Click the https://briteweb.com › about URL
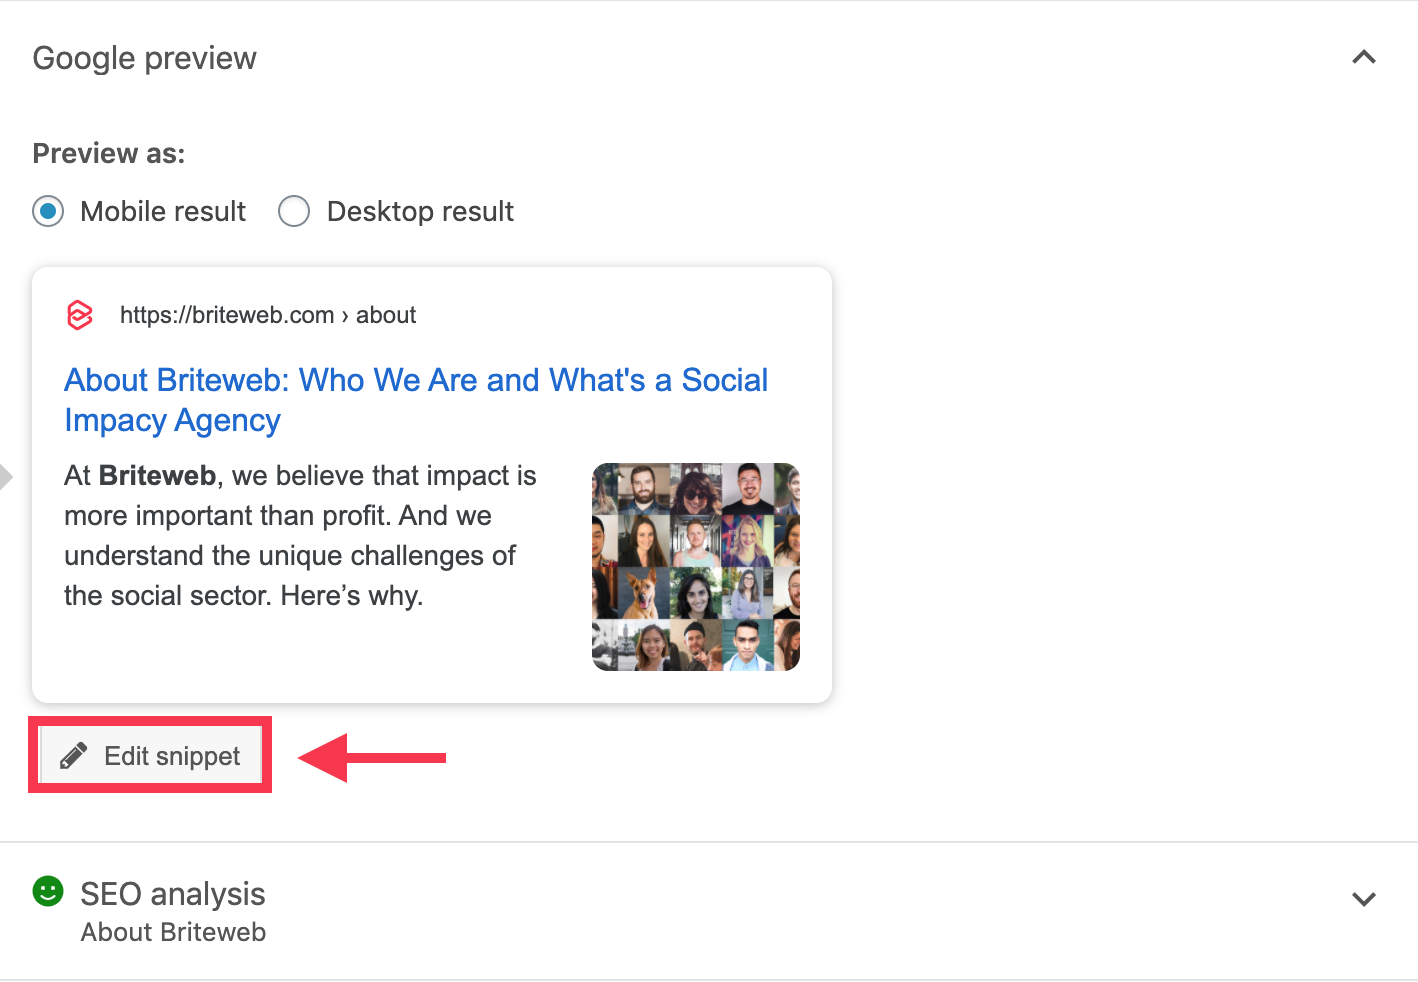Viewport: 1418px width, 982px height. (268, 315)
